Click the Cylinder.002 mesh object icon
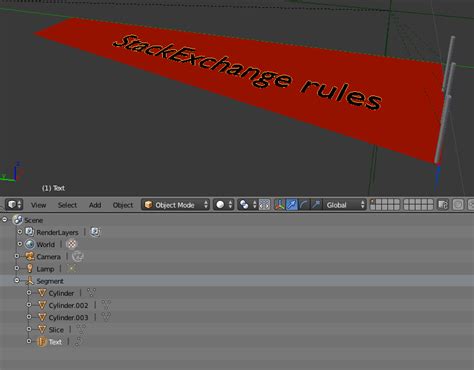The height and width of the screenshot is (370, 474). [x=42, y=305]
